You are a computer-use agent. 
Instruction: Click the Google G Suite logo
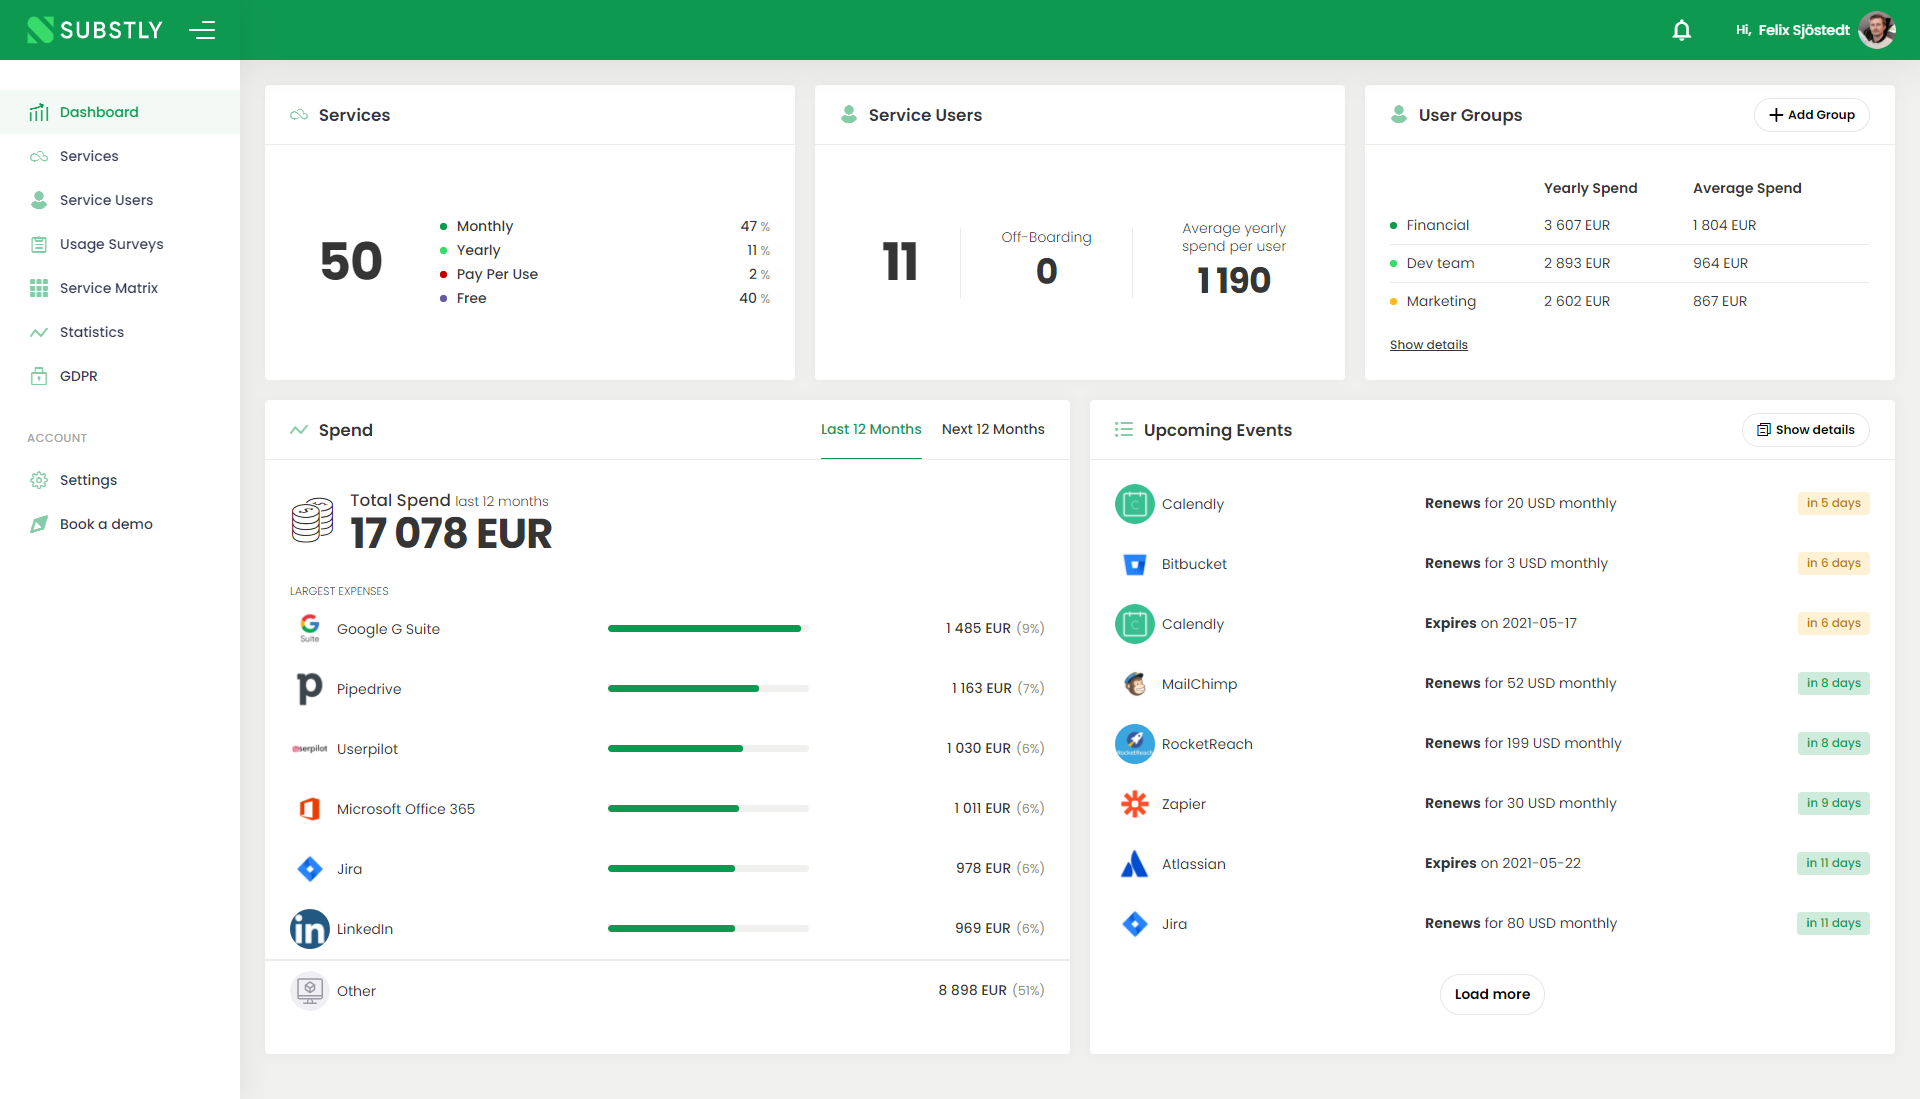tap(310, 628)
